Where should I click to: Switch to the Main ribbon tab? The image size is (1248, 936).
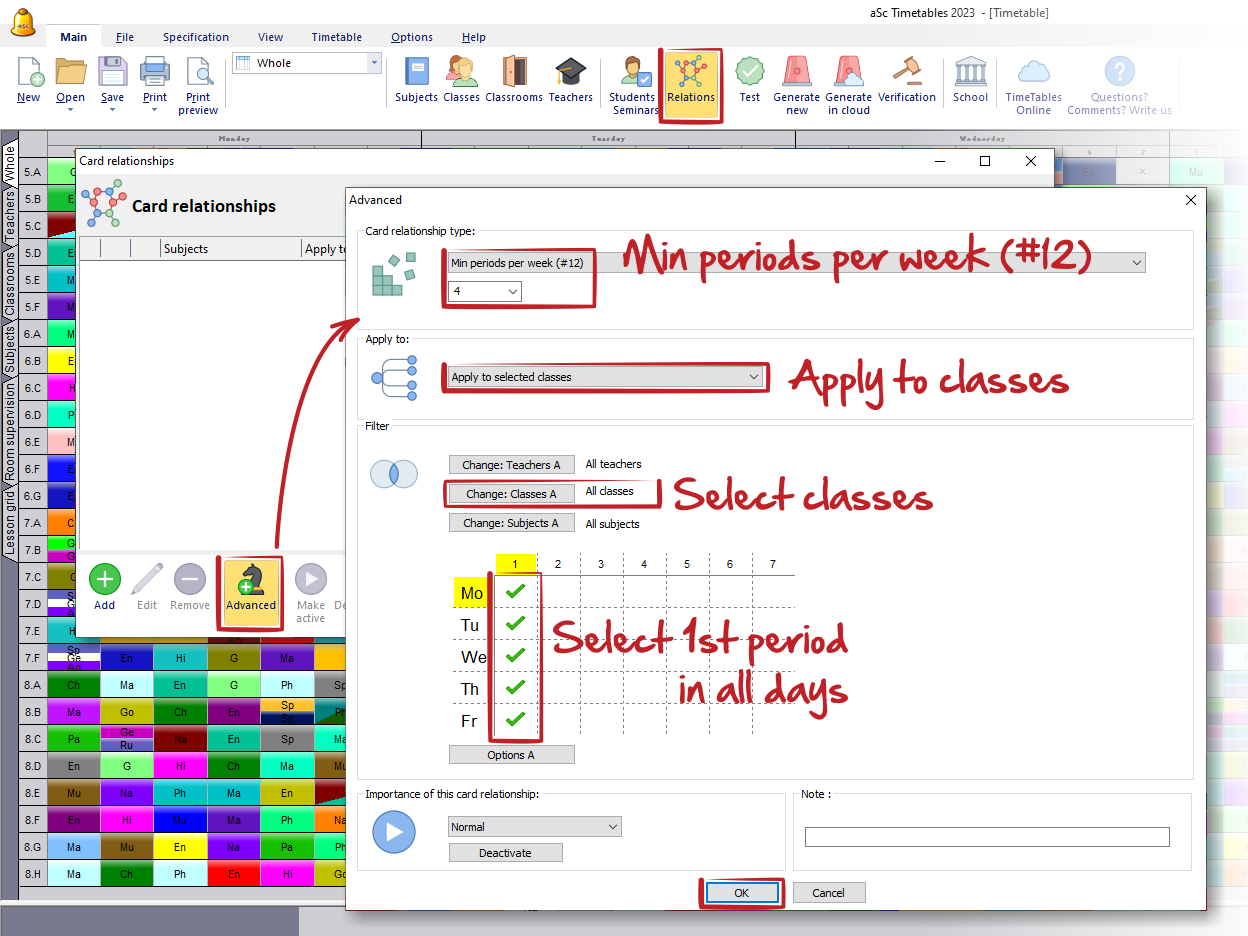[x=73, y=37]
